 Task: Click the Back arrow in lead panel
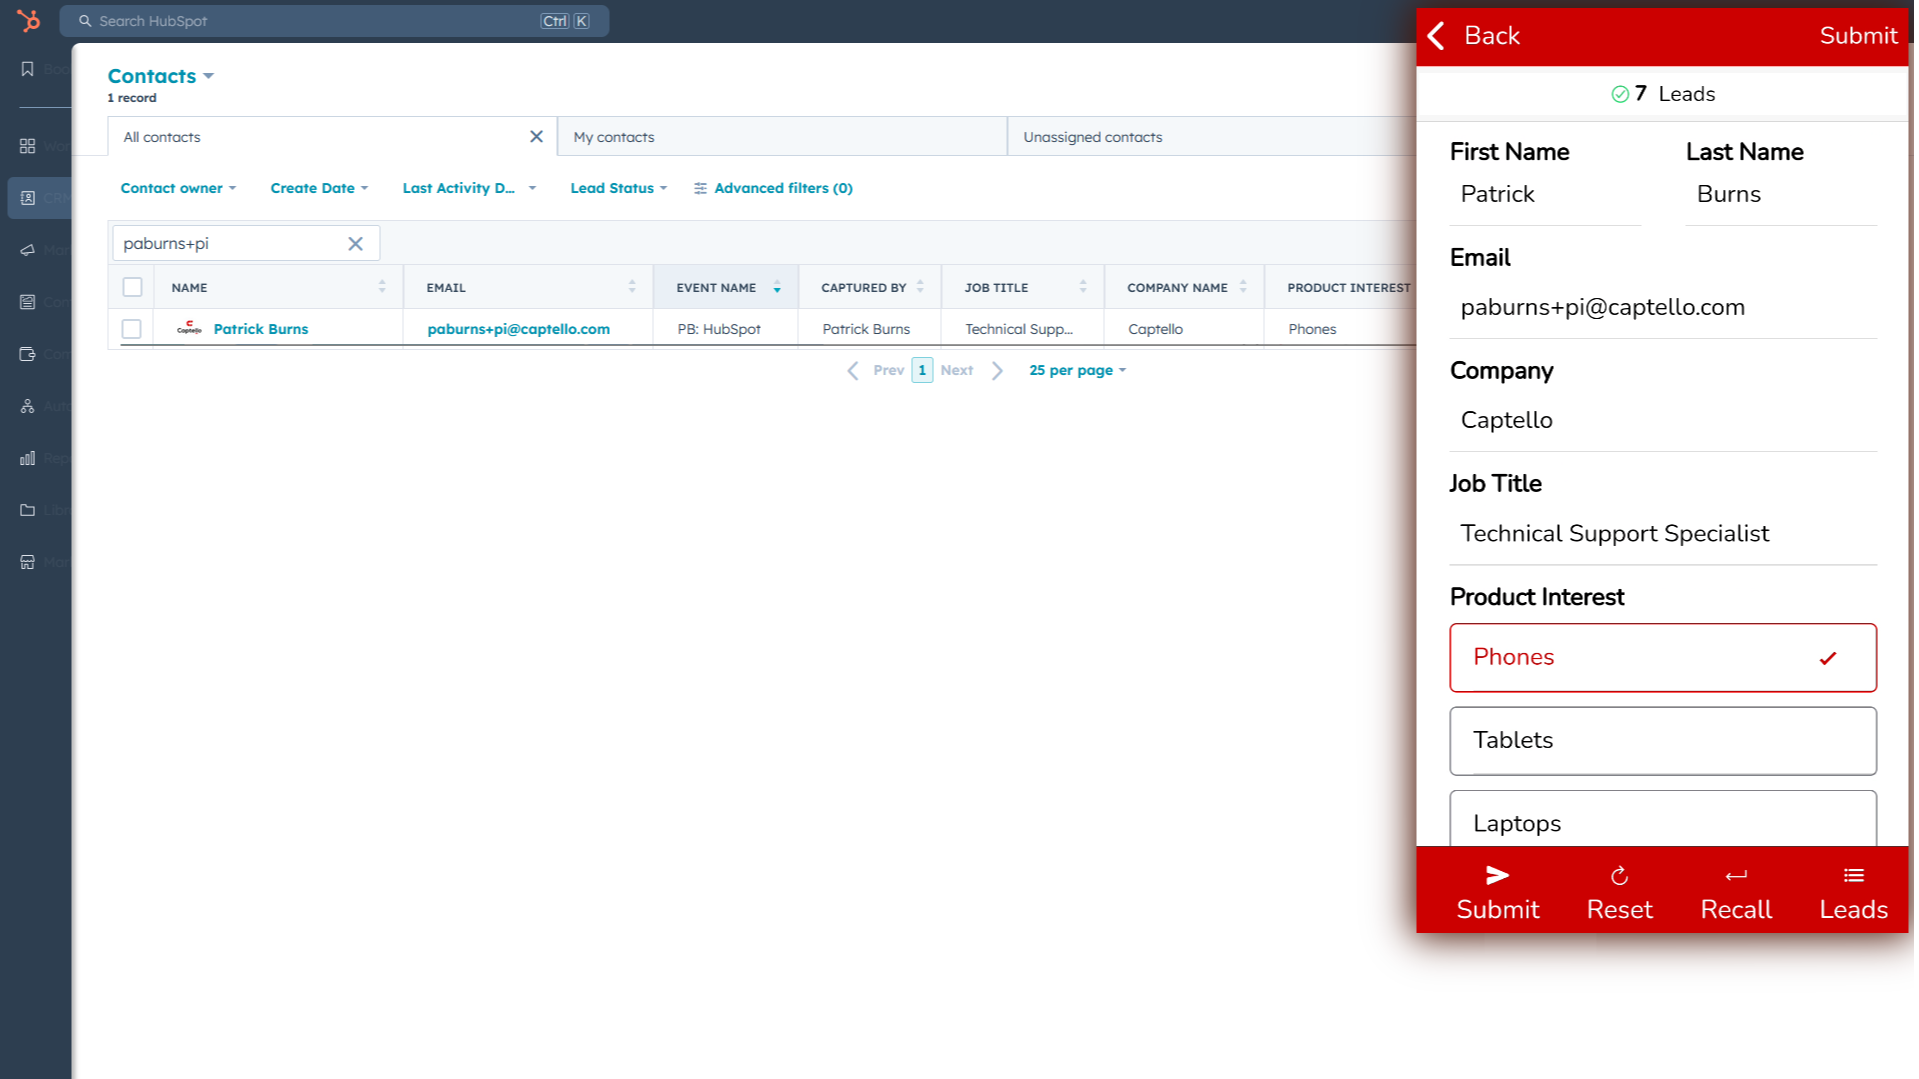(1437, 36)
